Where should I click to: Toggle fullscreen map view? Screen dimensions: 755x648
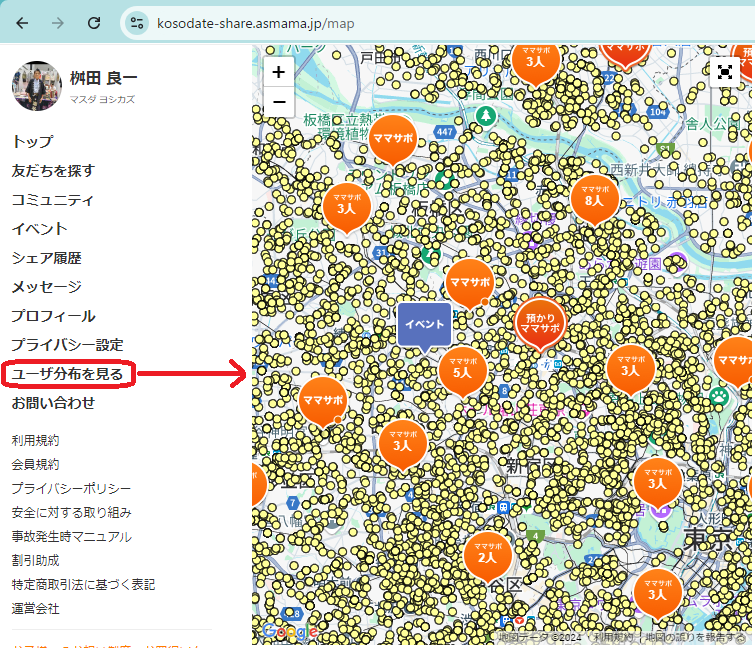pos(725,72)
